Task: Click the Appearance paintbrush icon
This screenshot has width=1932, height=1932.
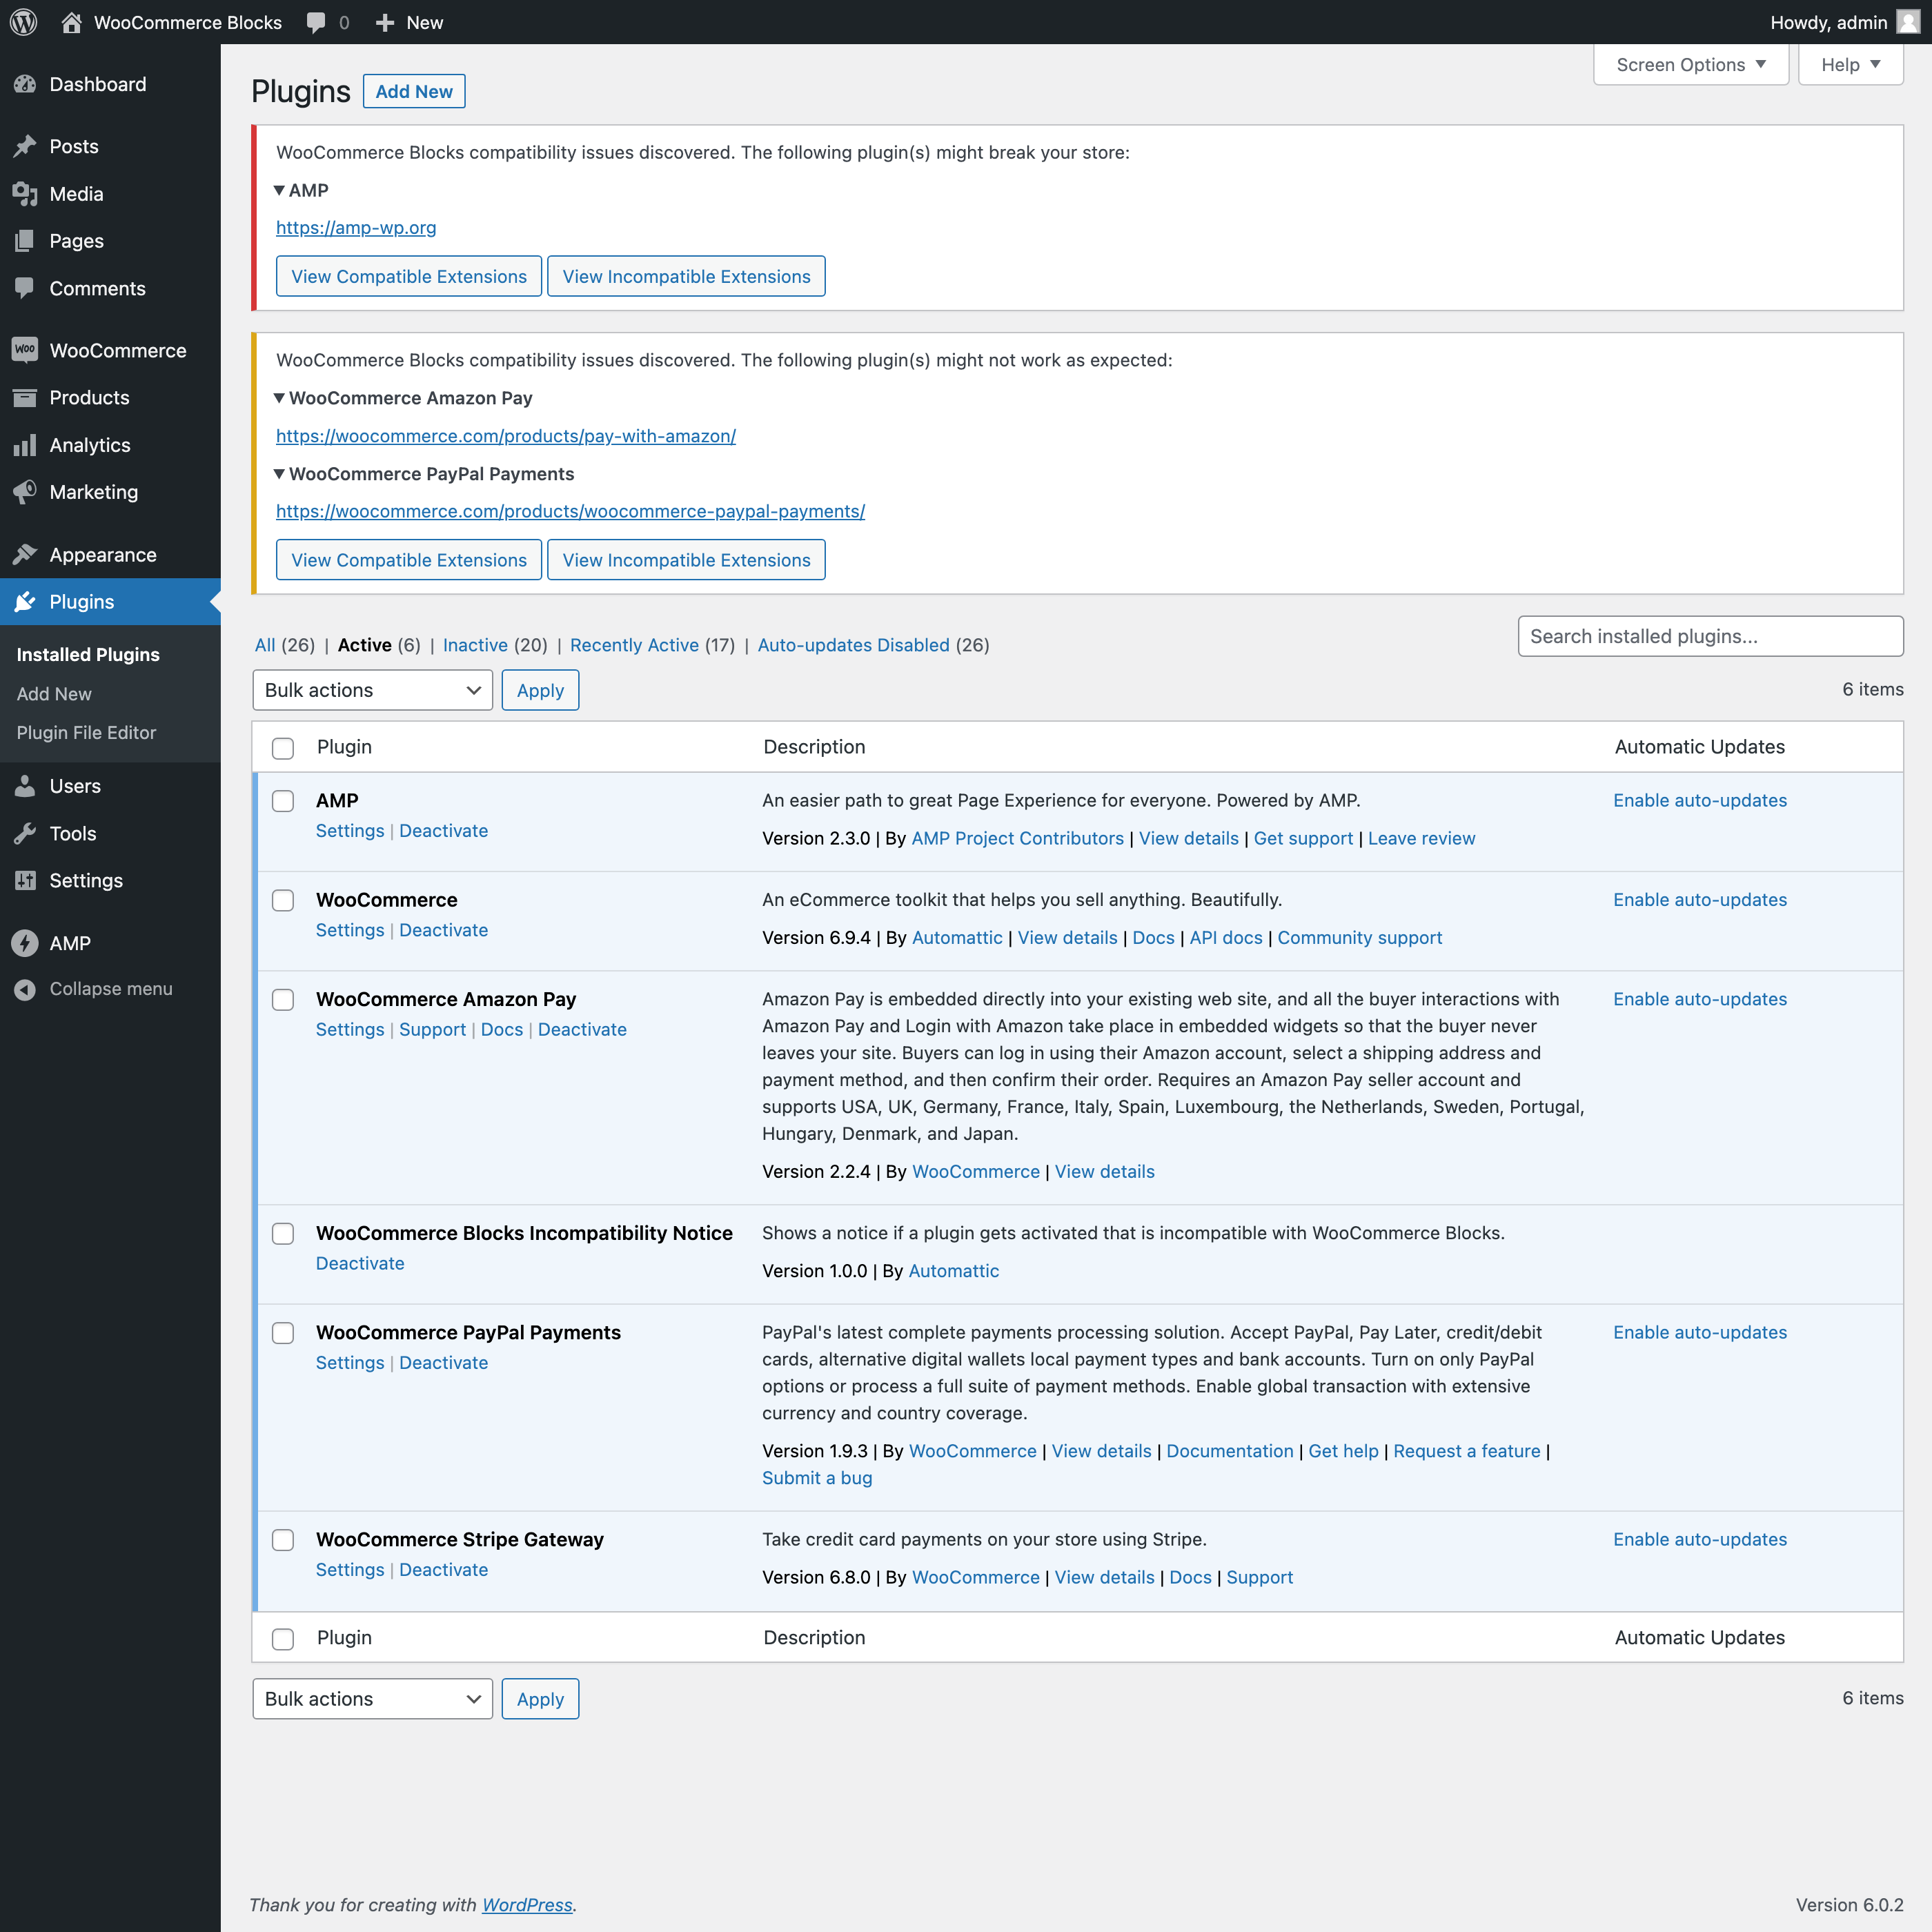Action: pyautogui.click(x=26, y=554)
